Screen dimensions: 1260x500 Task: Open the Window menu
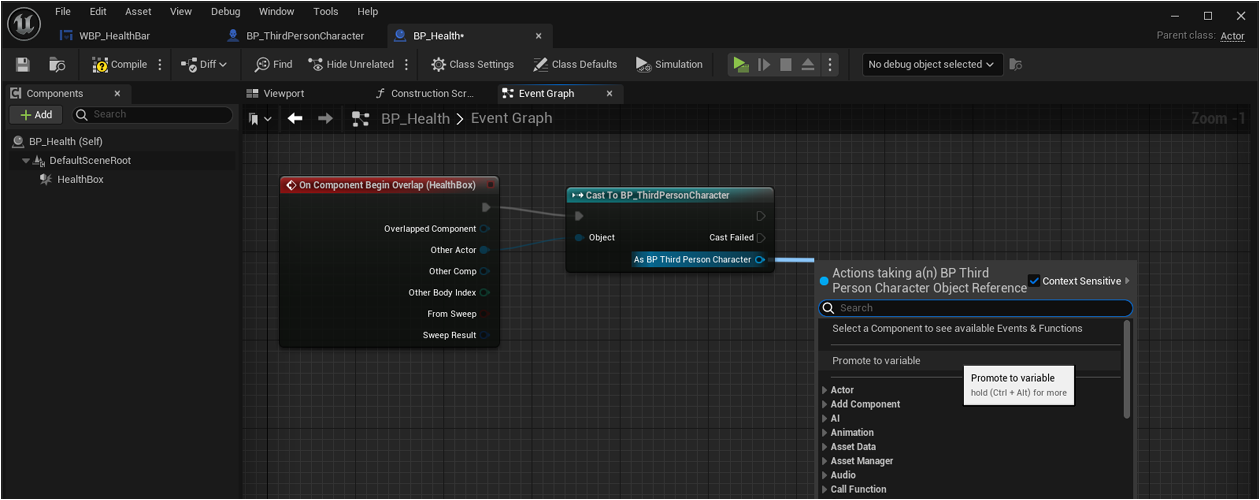[x=276, y=11]
